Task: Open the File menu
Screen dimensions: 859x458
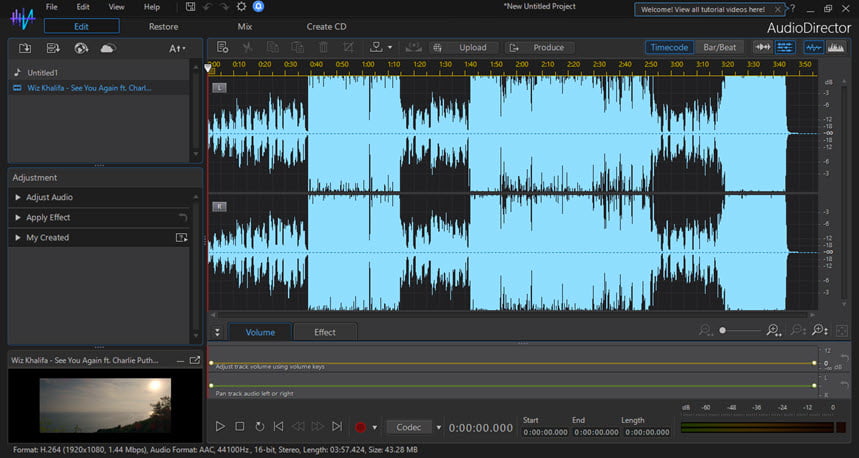Action: tap(51, 7)
